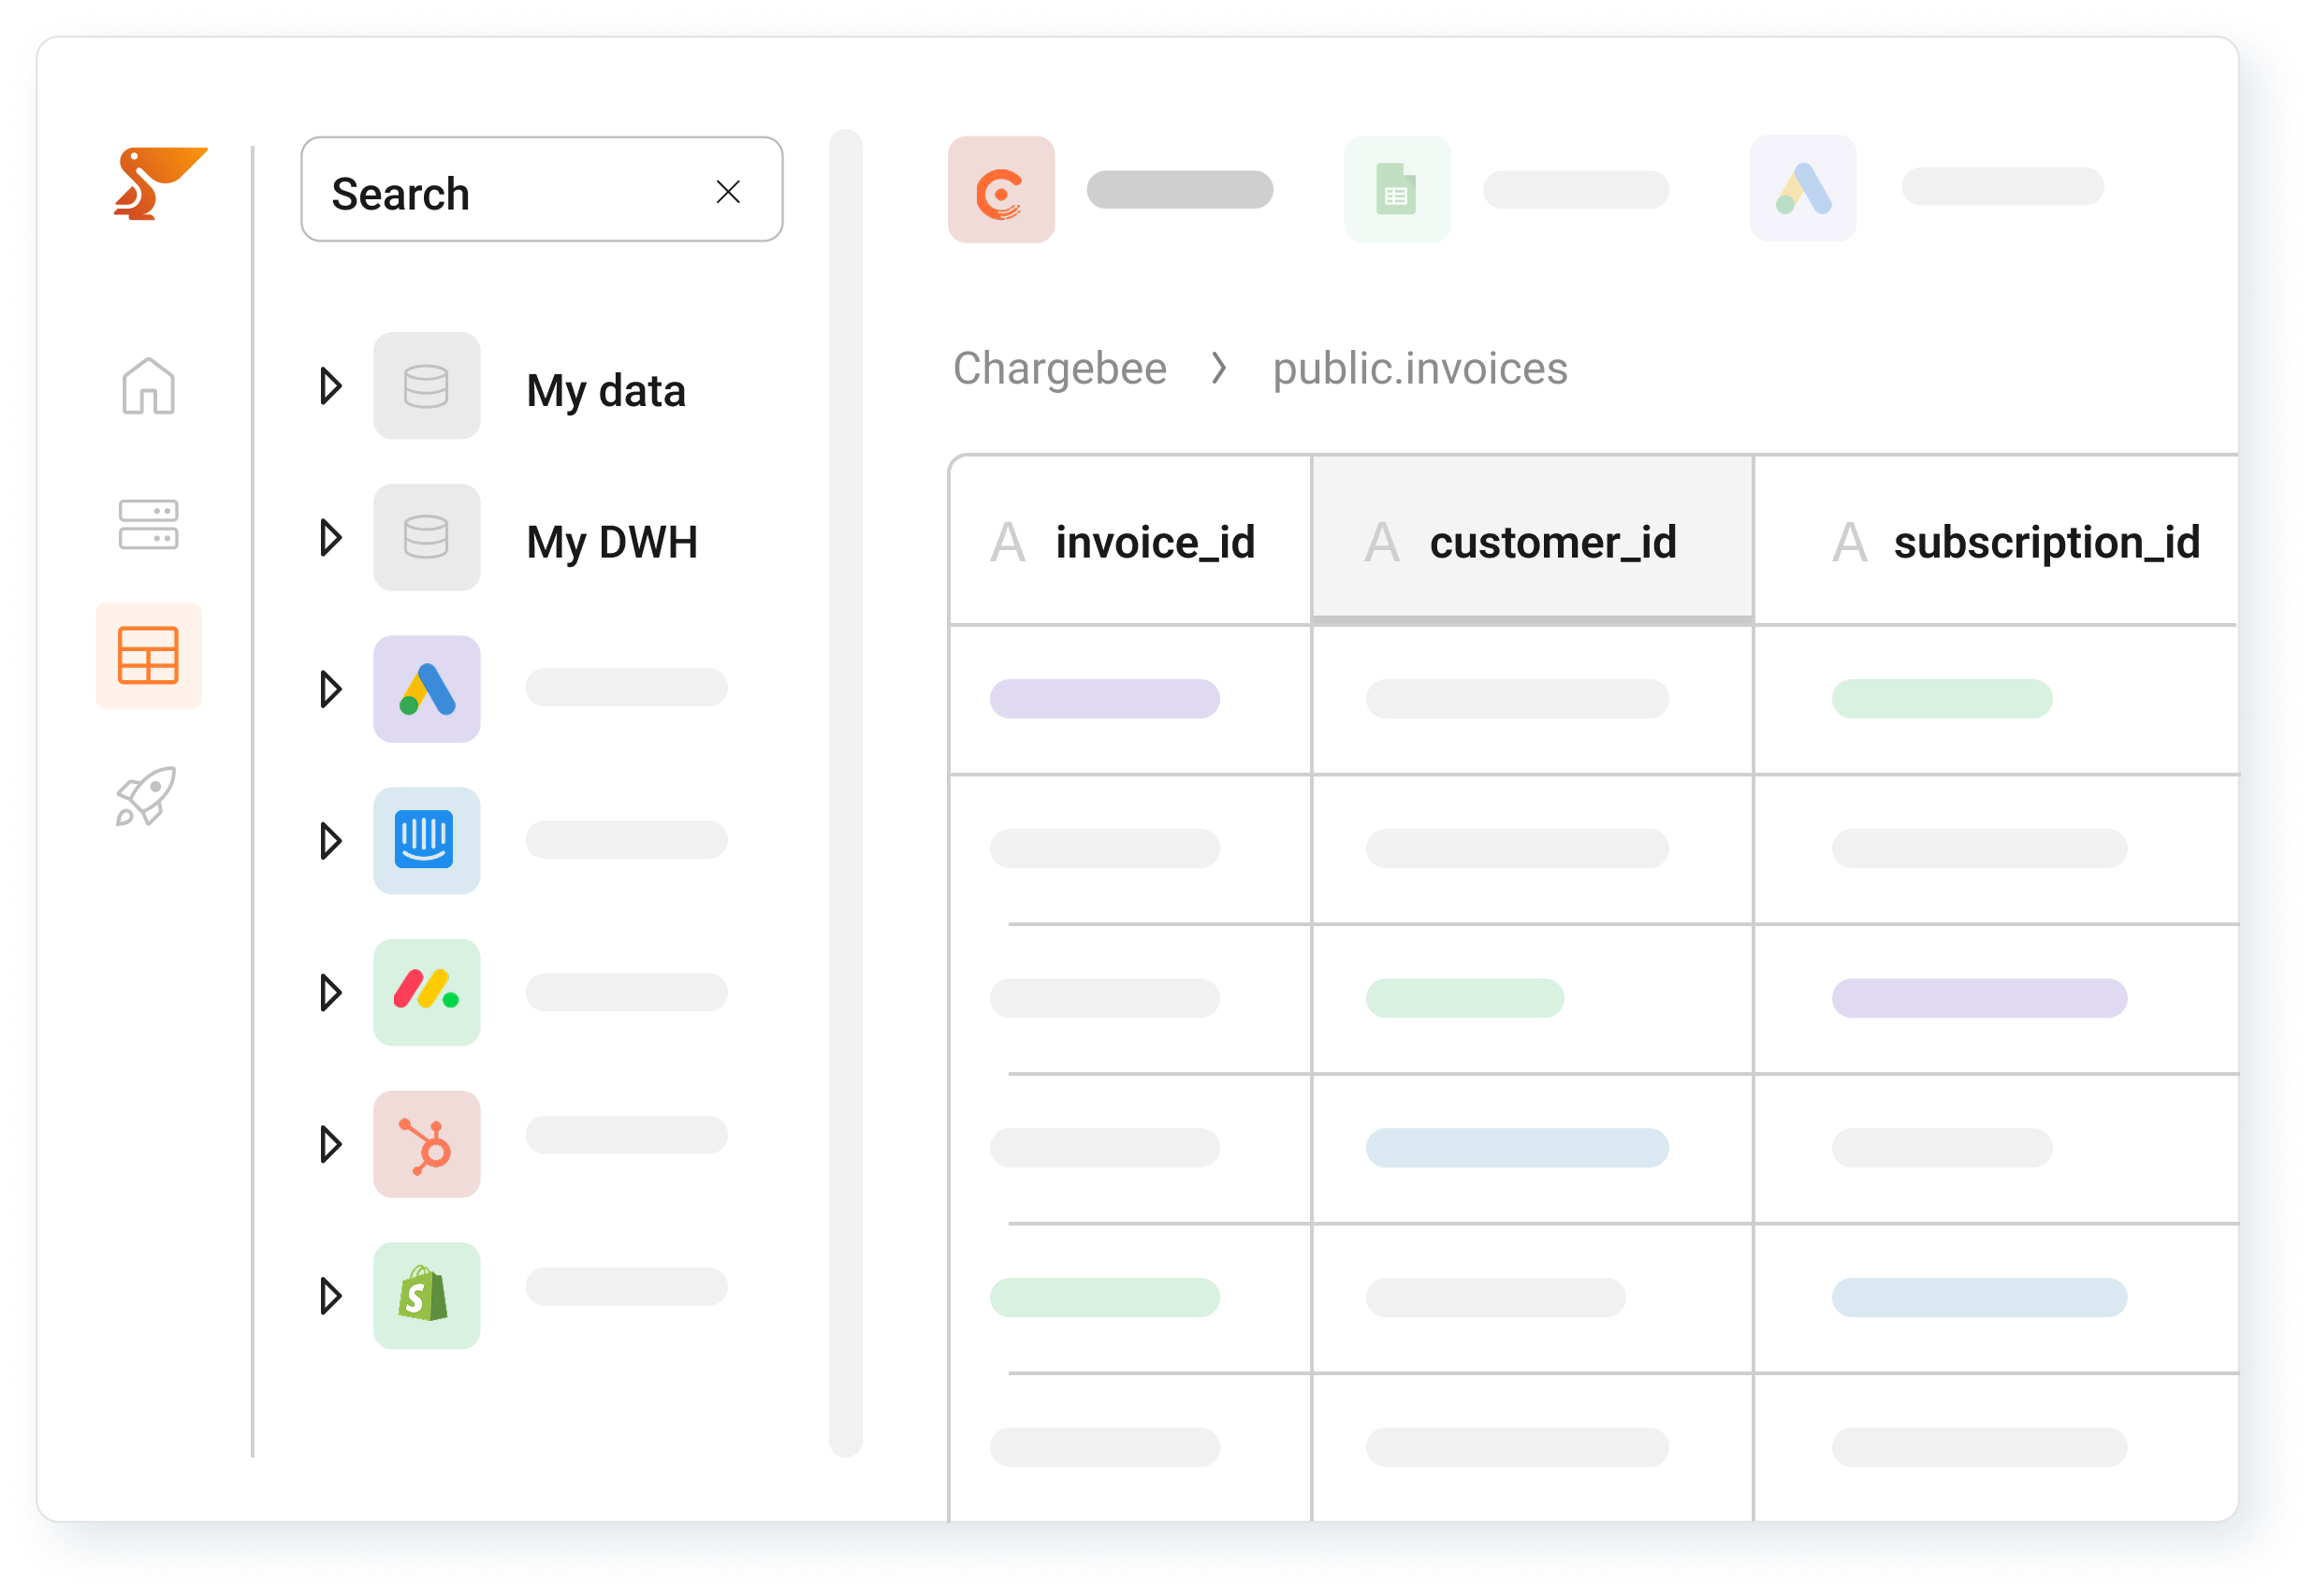Switch to the Google Sheets tab
Image resolution: width=2314 pixels, height=1596 pixels.
pyautogui.click(x=1397, y=190)
